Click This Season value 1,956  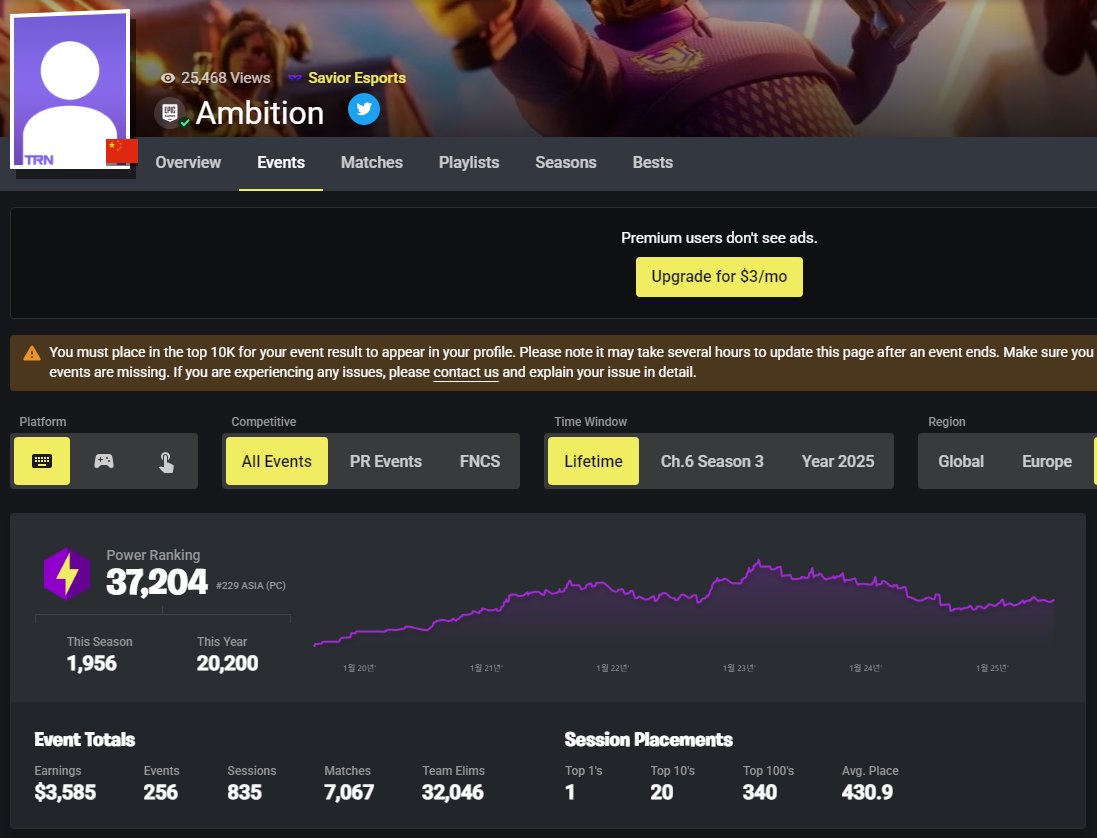92,663
